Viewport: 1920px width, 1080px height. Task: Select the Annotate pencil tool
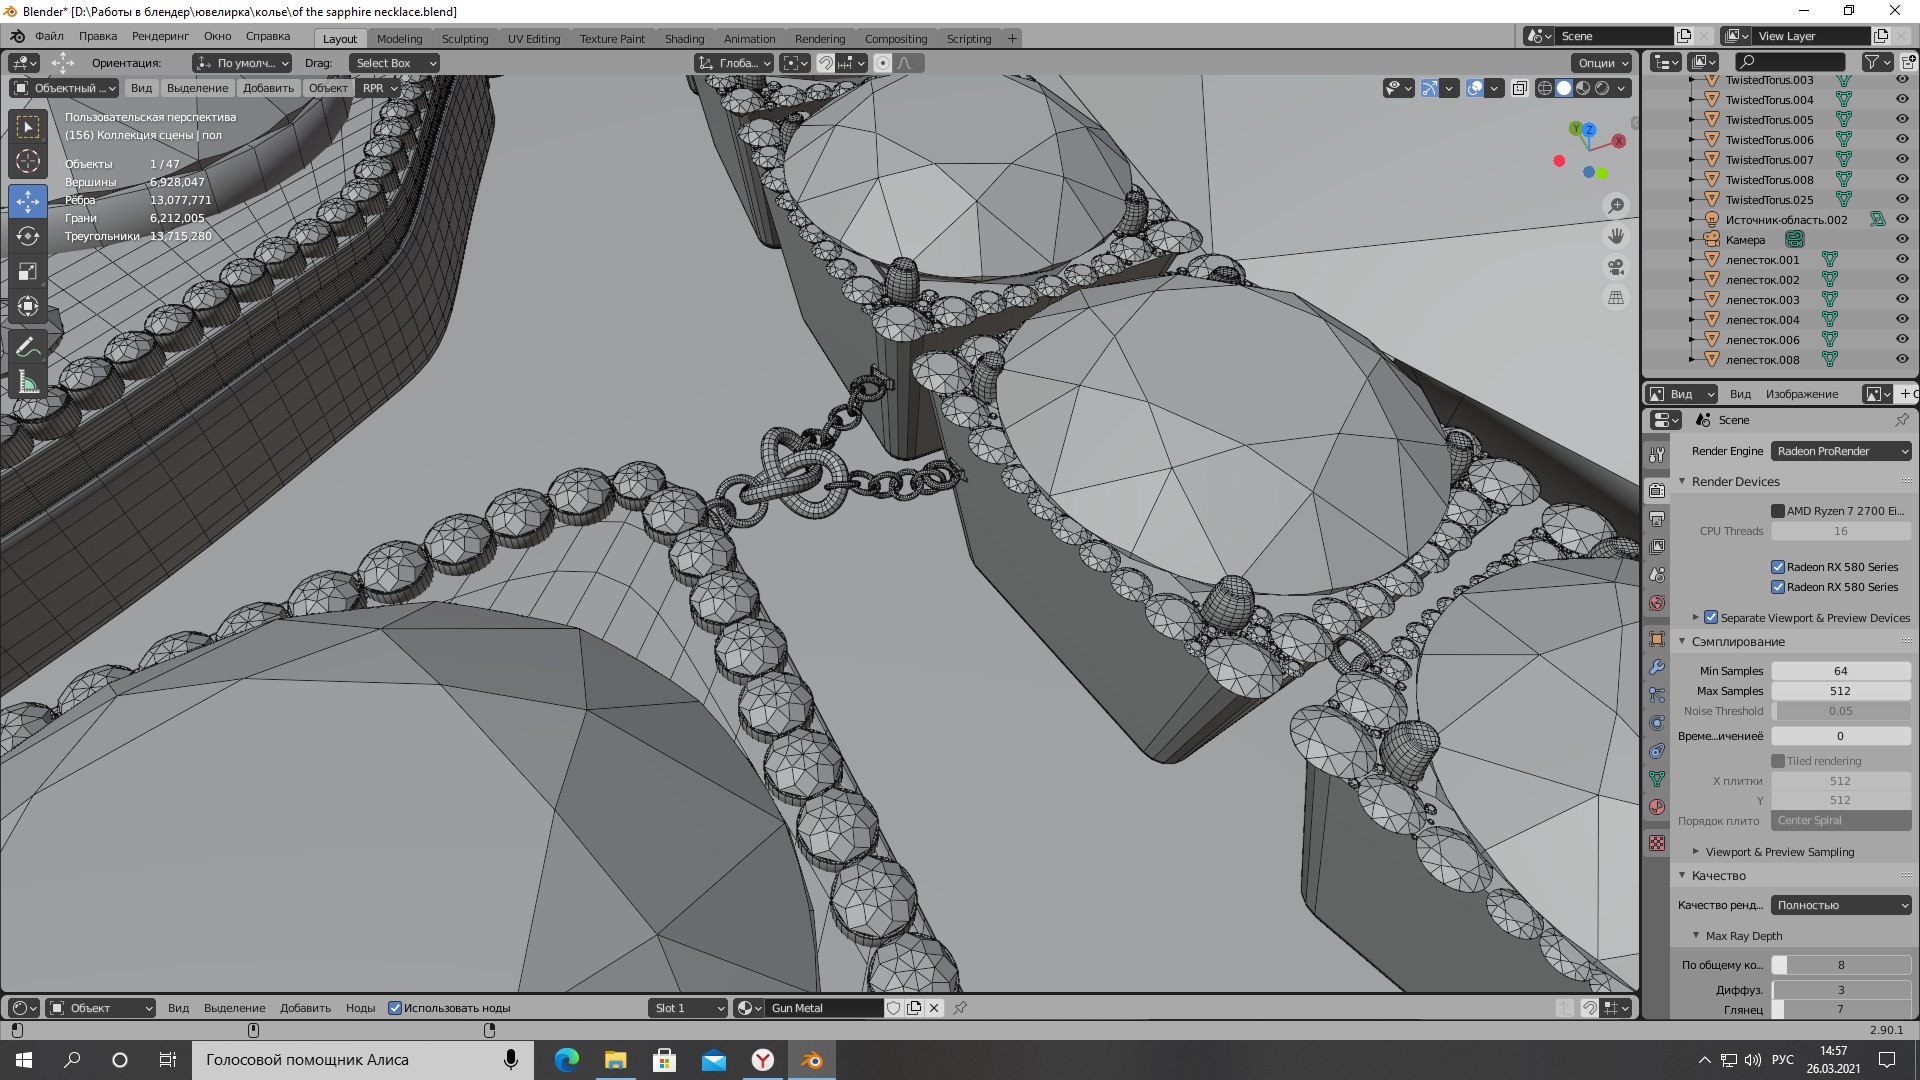coord(28,347)
